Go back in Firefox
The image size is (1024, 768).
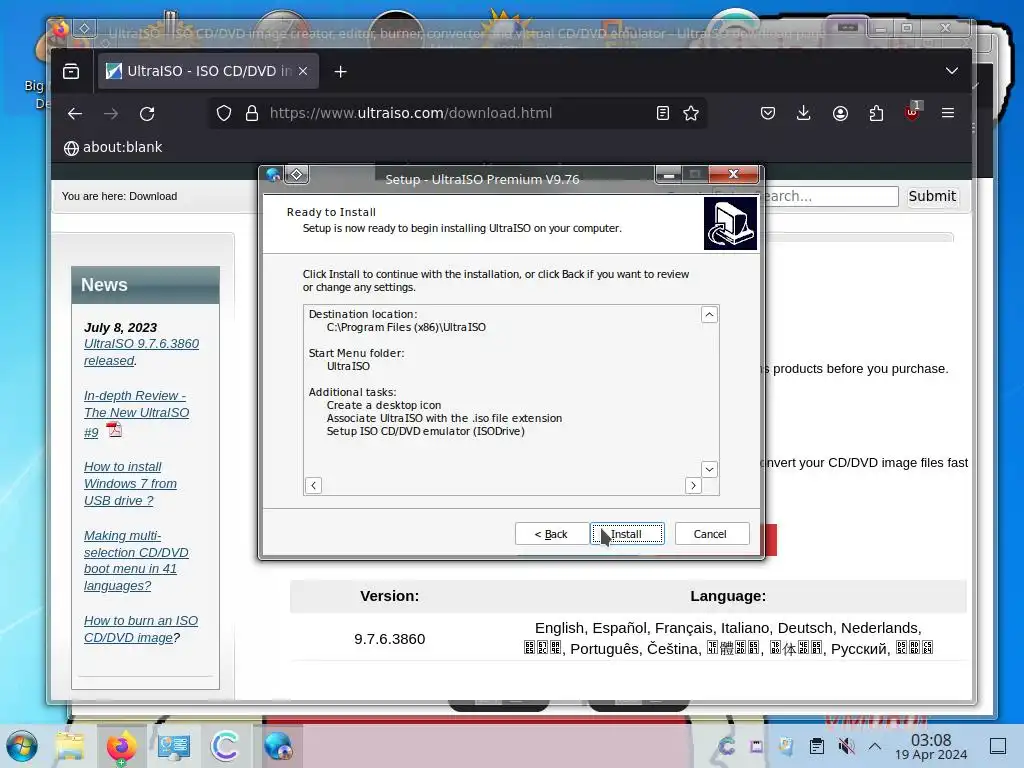click(x=75, y=114)
